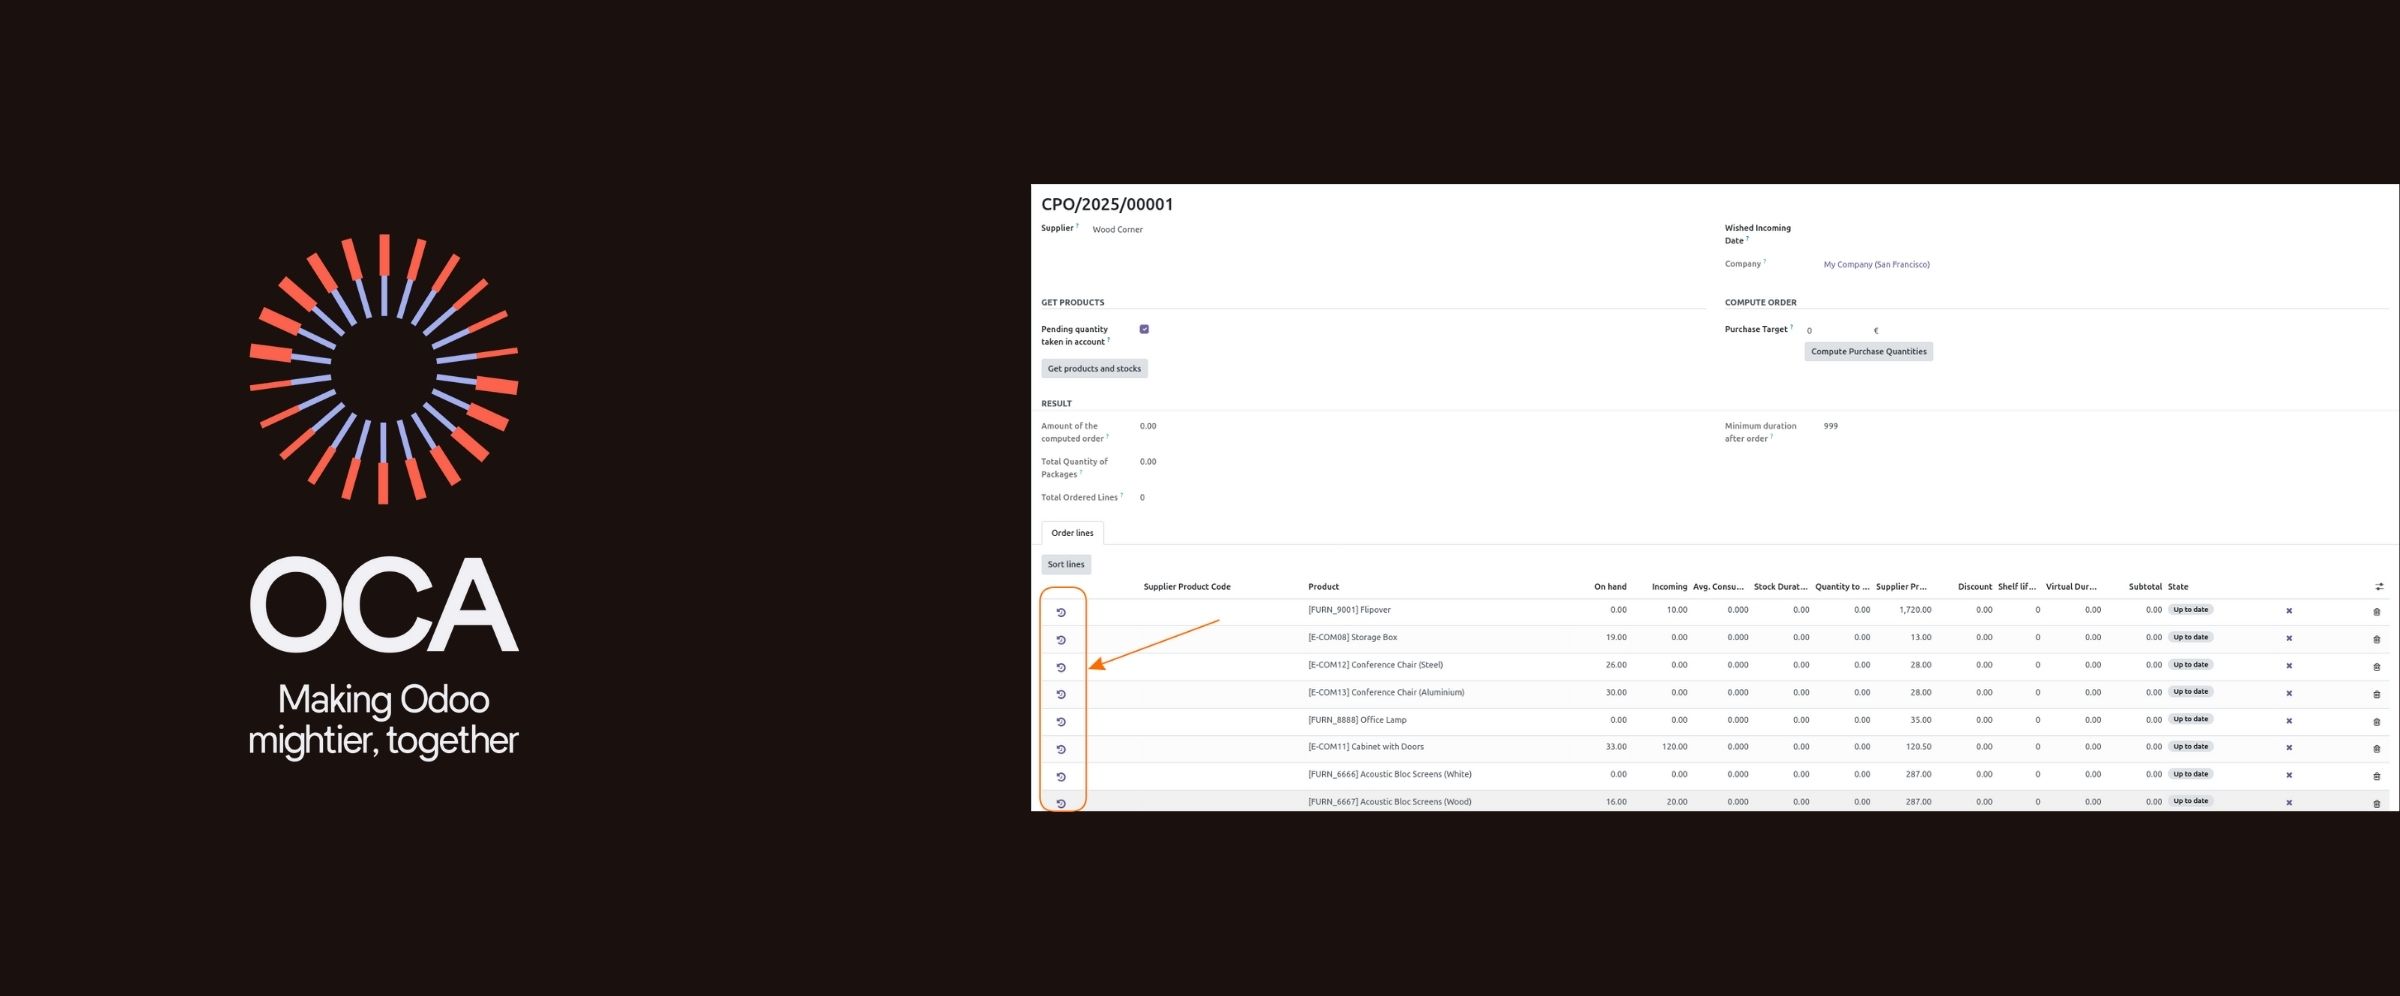Sort by Discount column header

pos(1975,587)
